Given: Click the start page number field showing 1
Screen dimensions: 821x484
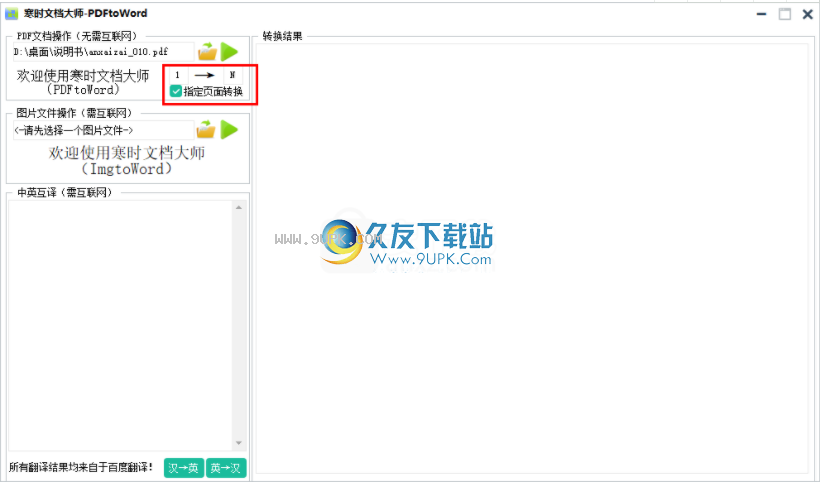Looking at the screenshot, I should 178,75.
